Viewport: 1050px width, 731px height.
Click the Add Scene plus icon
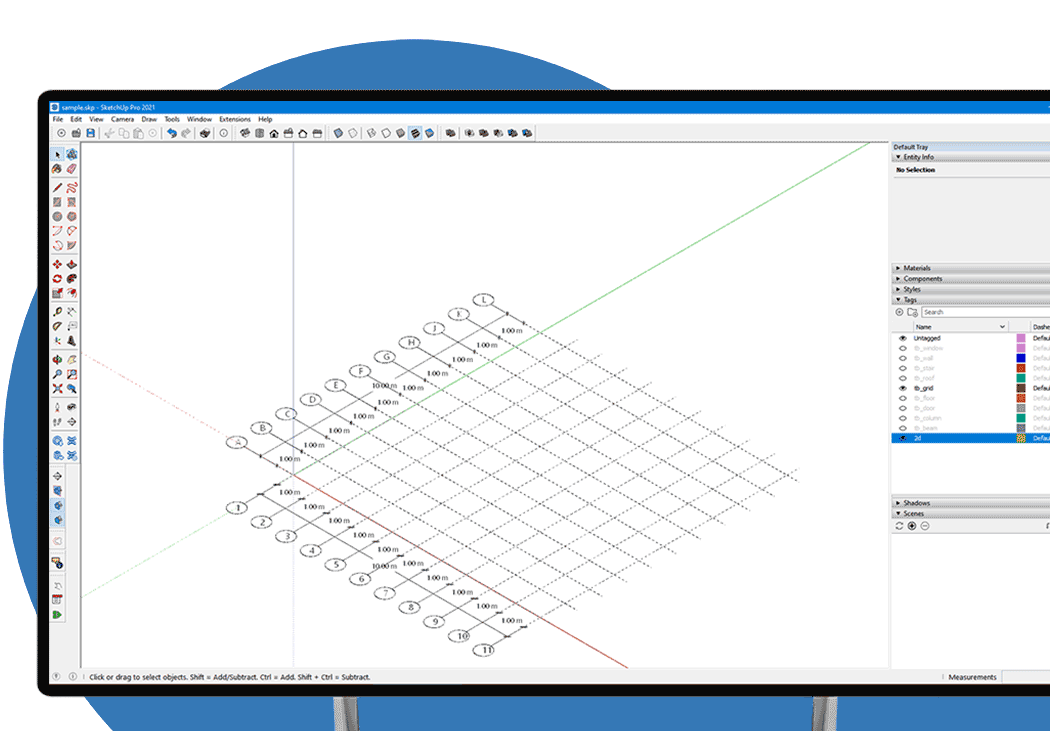click(x=912, y=526)
